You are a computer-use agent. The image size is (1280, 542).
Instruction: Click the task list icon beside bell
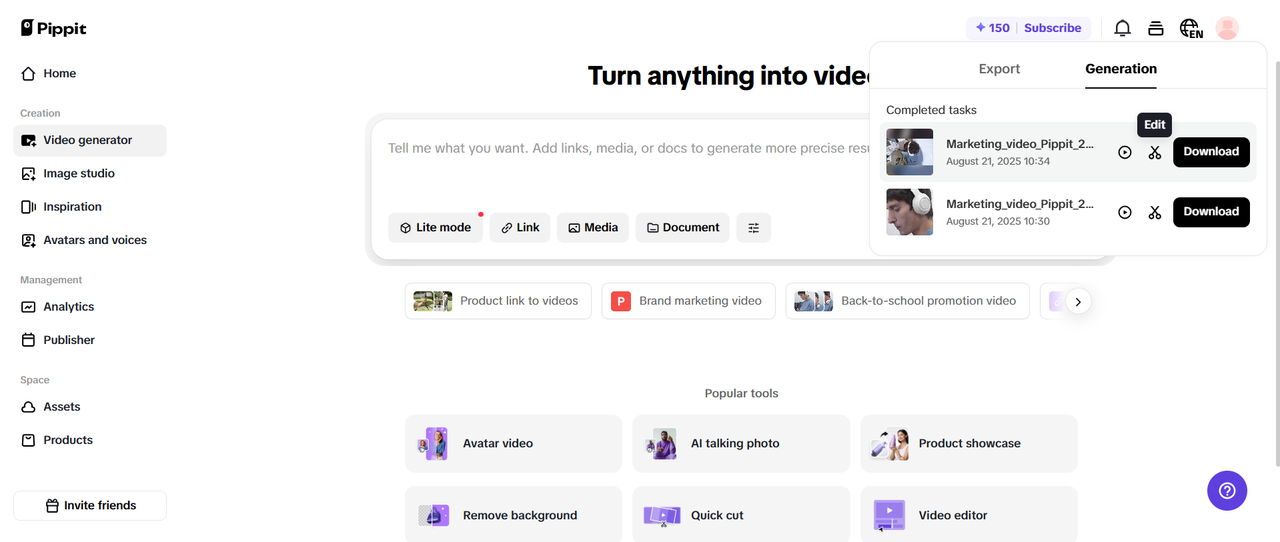coord(1156,28)
